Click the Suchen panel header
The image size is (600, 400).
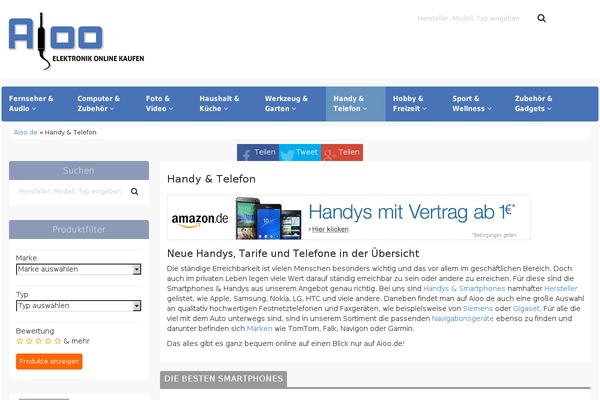pos(79,170)
